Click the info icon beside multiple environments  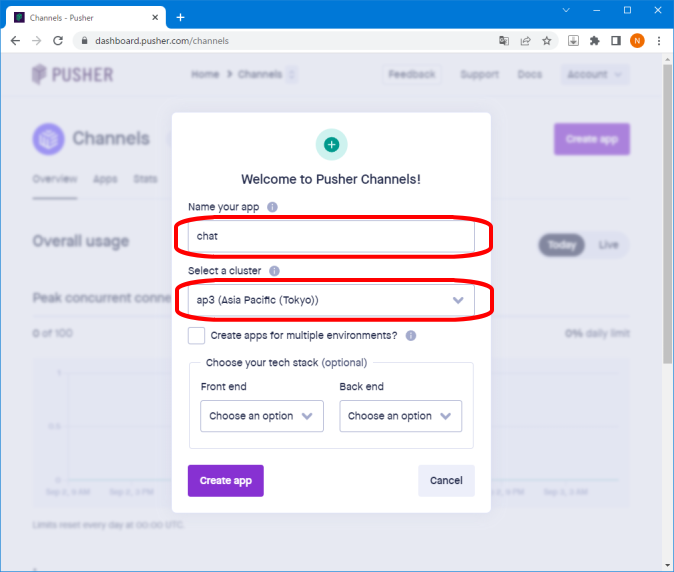pos(411,336)
